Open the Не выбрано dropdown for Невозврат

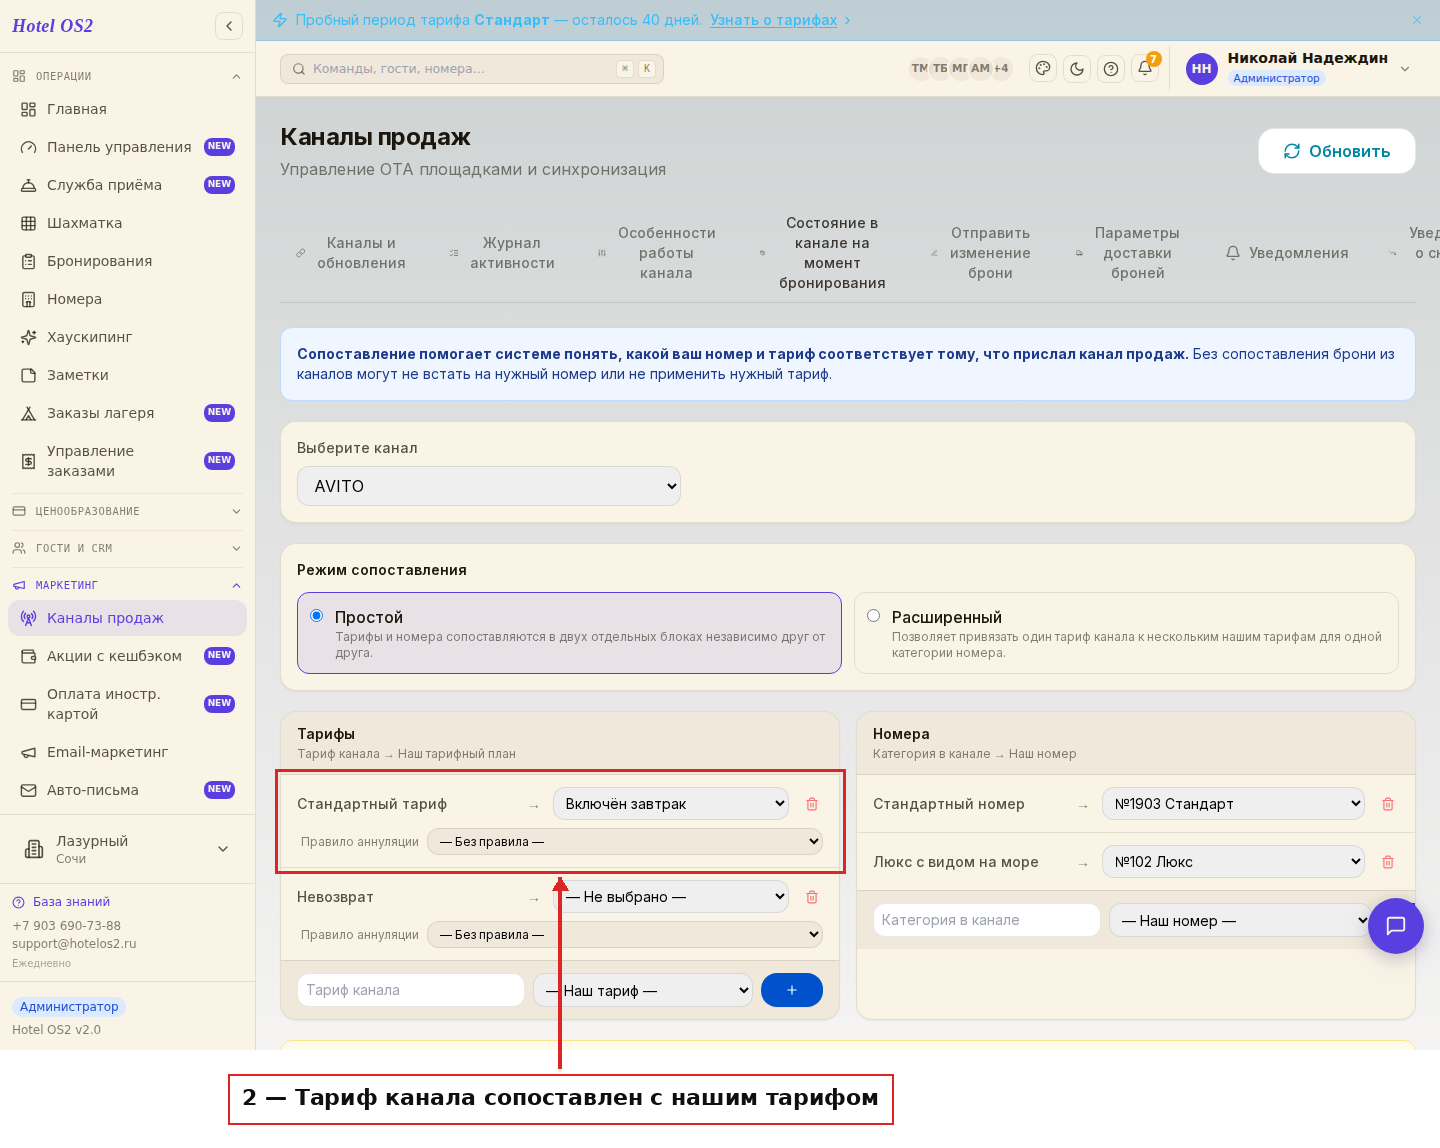pos(671,897)
